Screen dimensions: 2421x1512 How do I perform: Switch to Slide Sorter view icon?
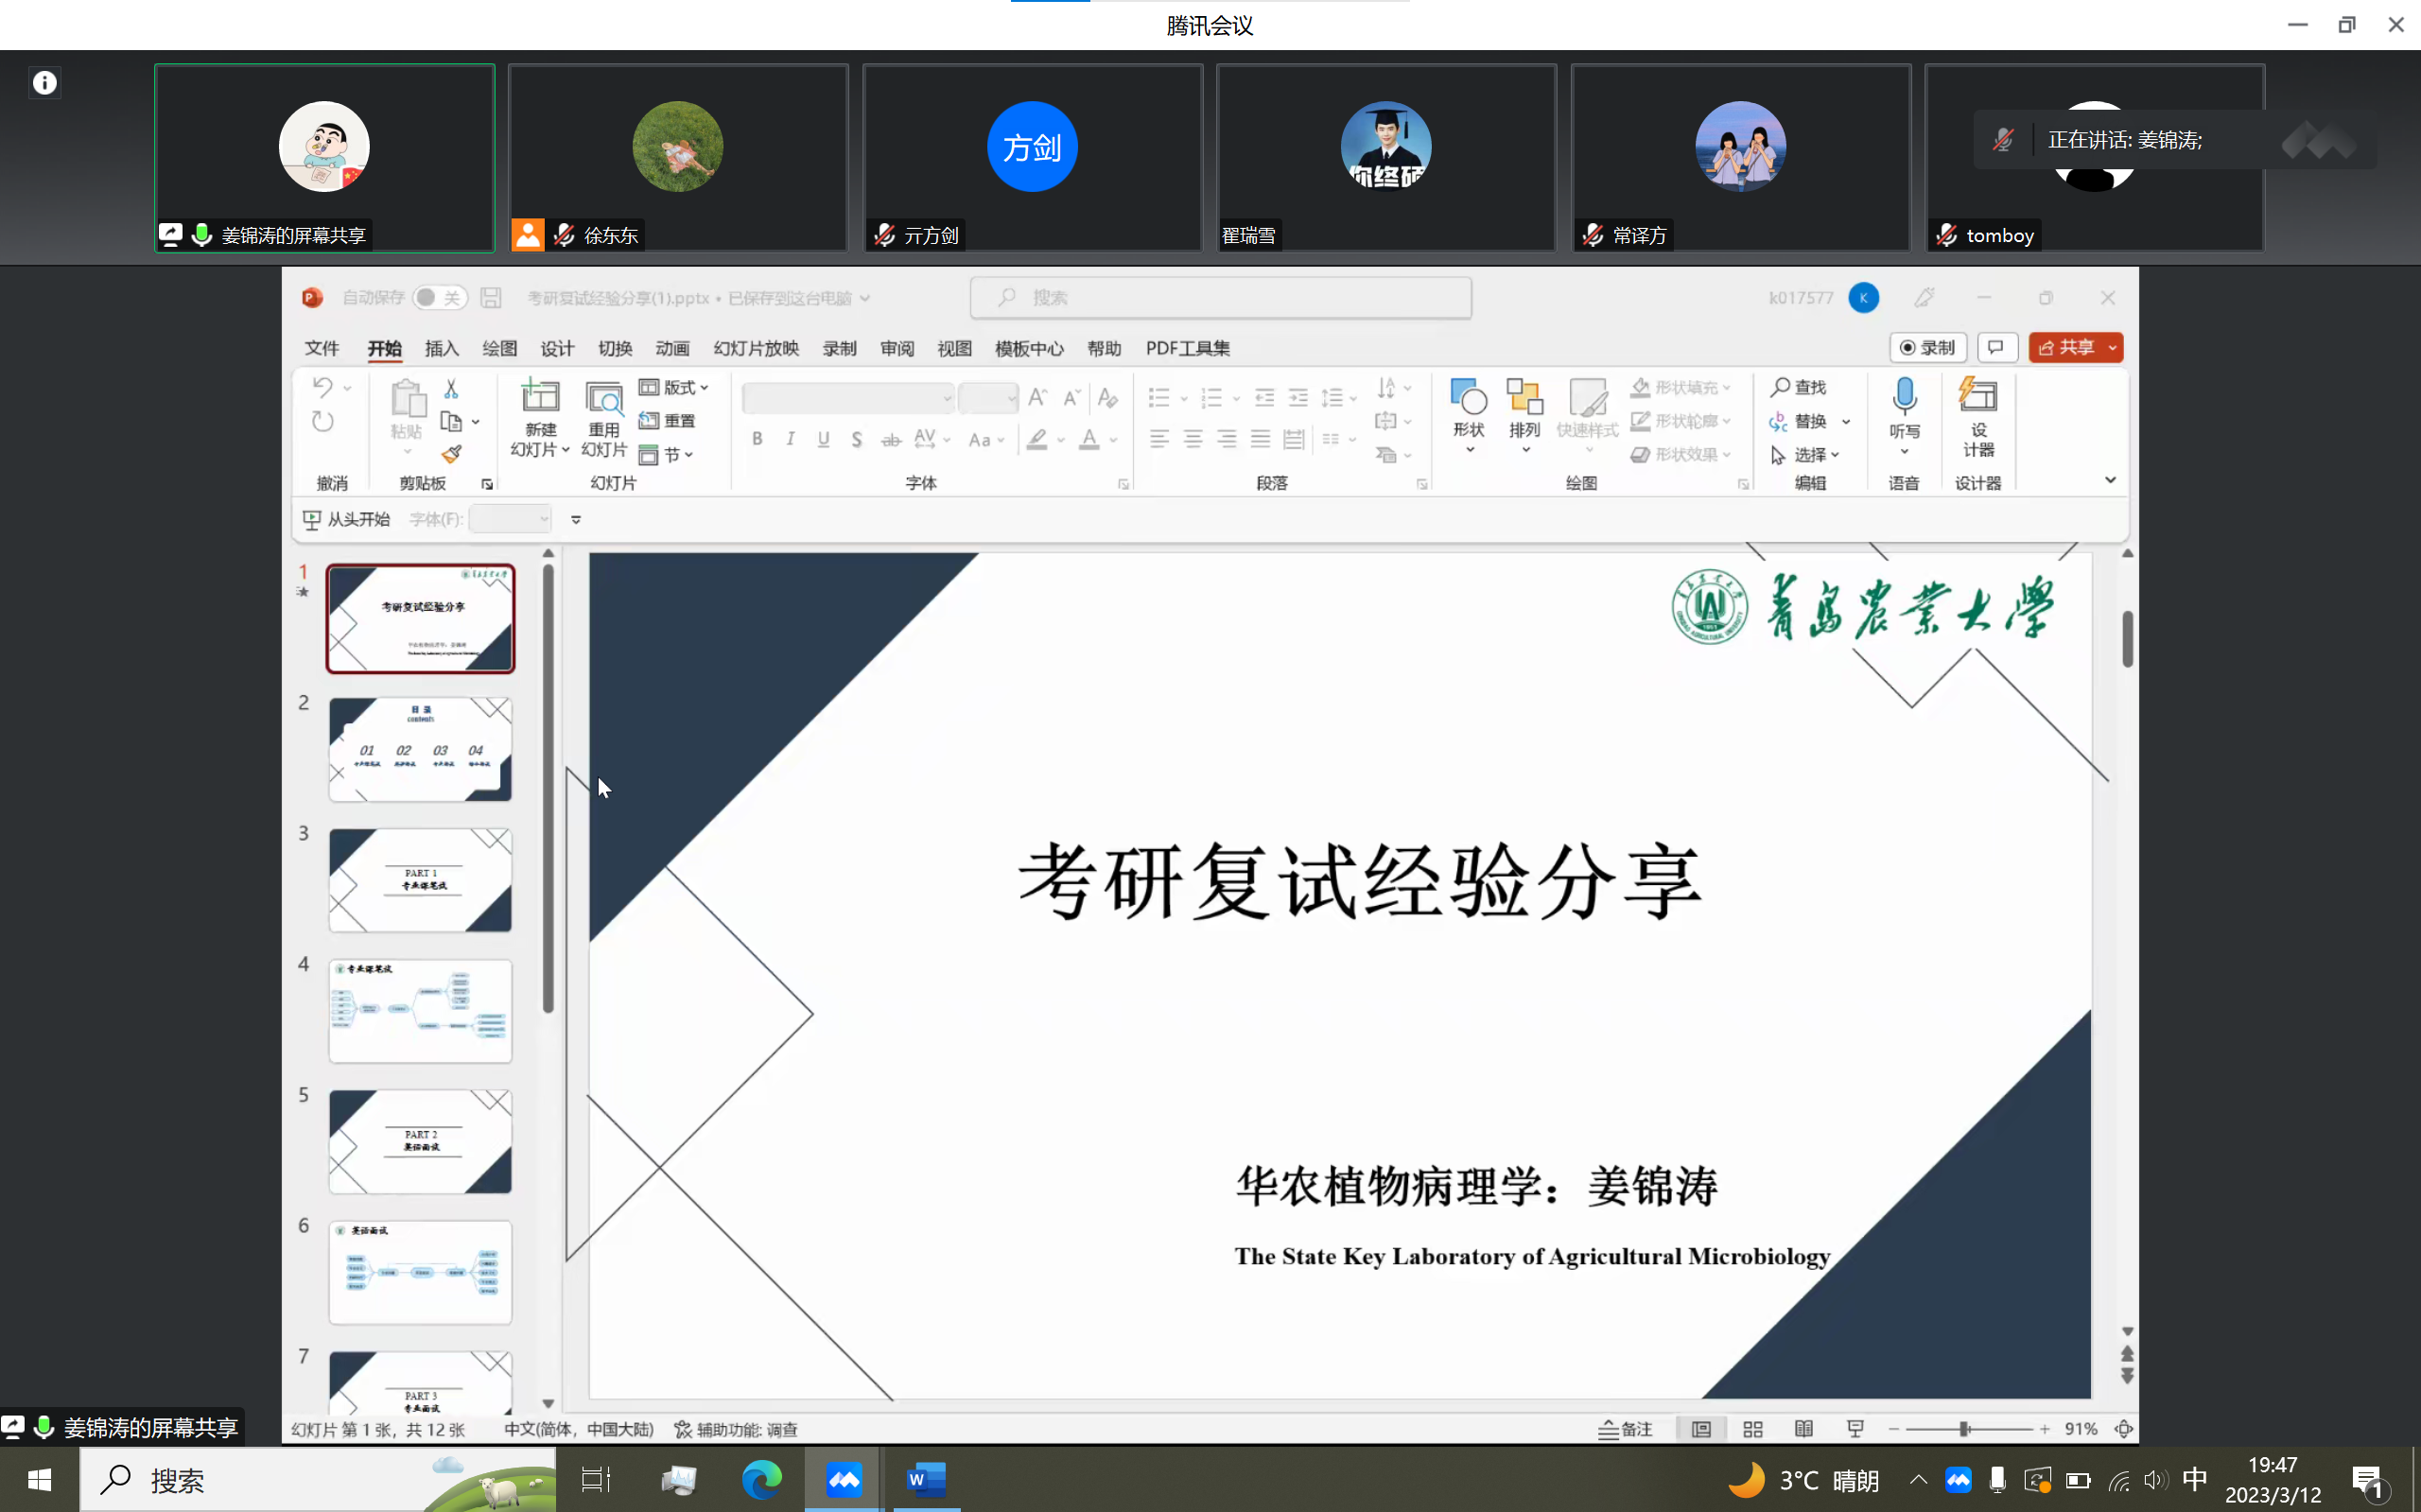(1753, 1429)
